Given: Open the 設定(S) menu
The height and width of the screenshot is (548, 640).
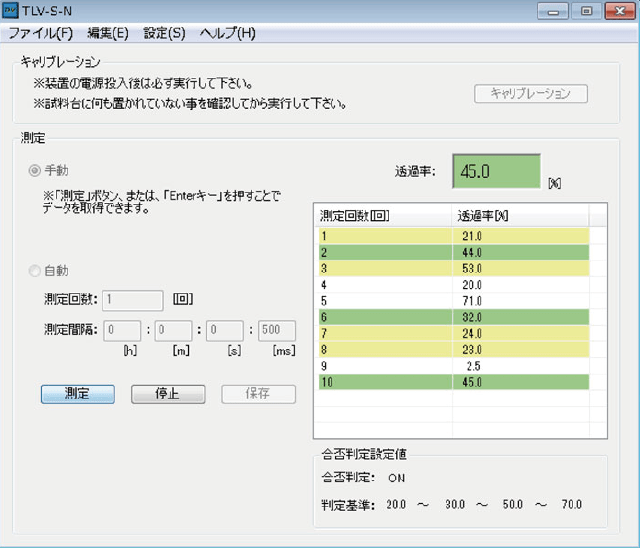Looking at the screenshot, I should (164, 33).
